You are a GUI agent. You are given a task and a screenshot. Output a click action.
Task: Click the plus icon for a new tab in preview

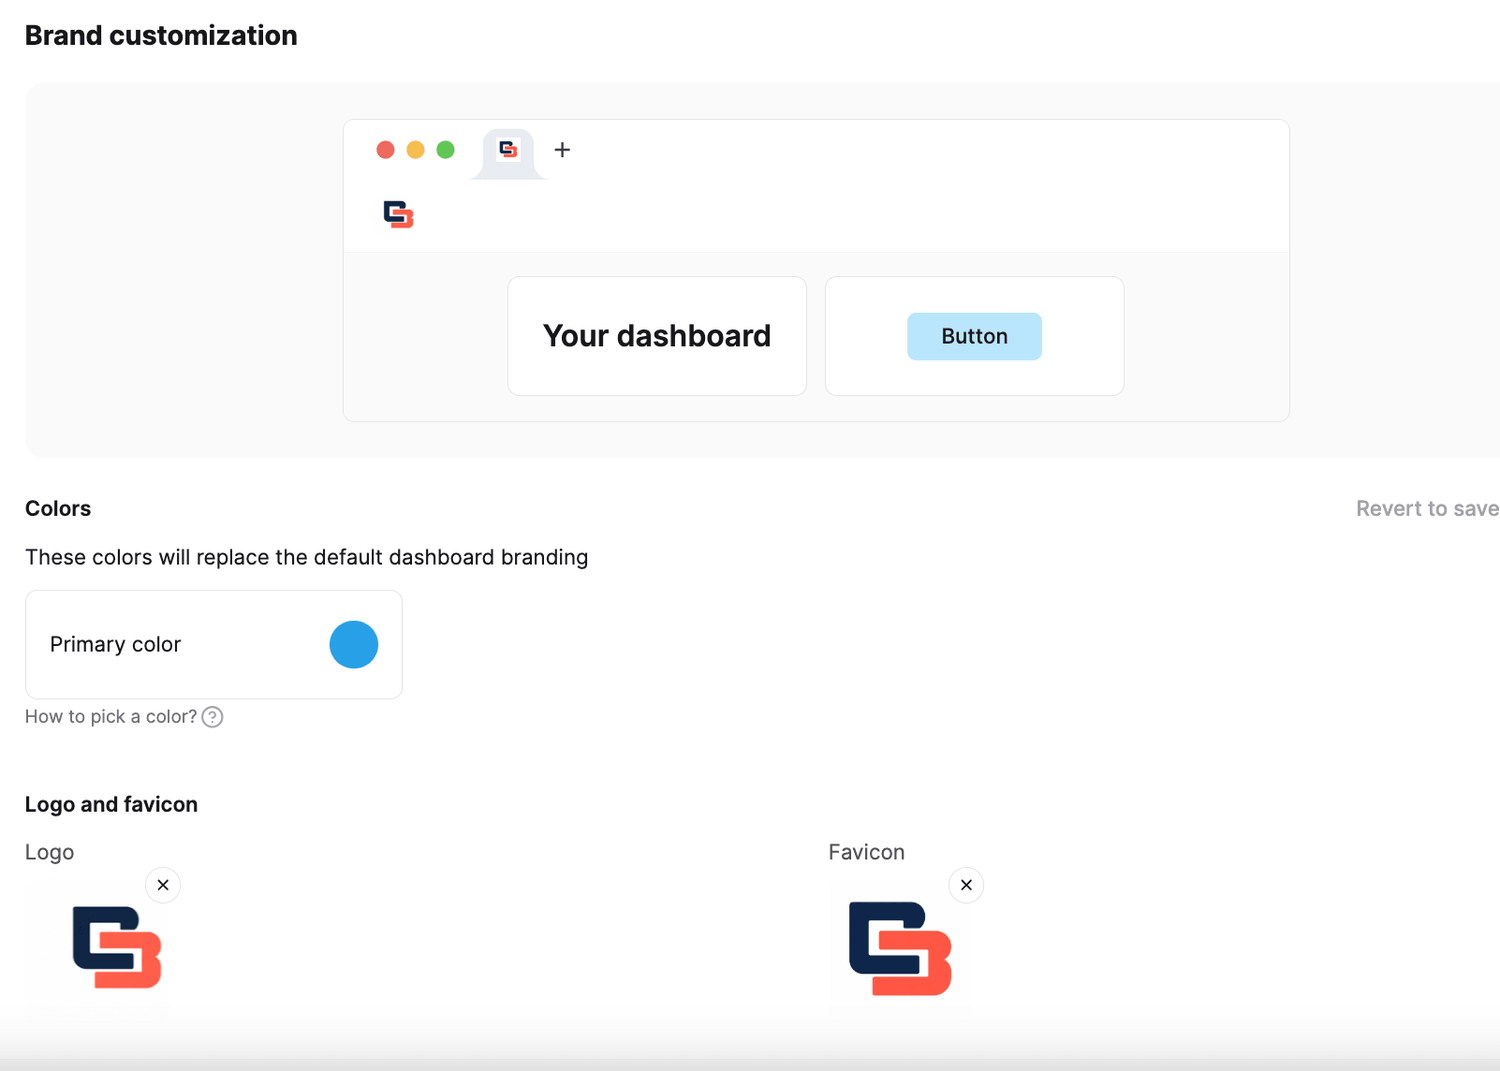562,150
